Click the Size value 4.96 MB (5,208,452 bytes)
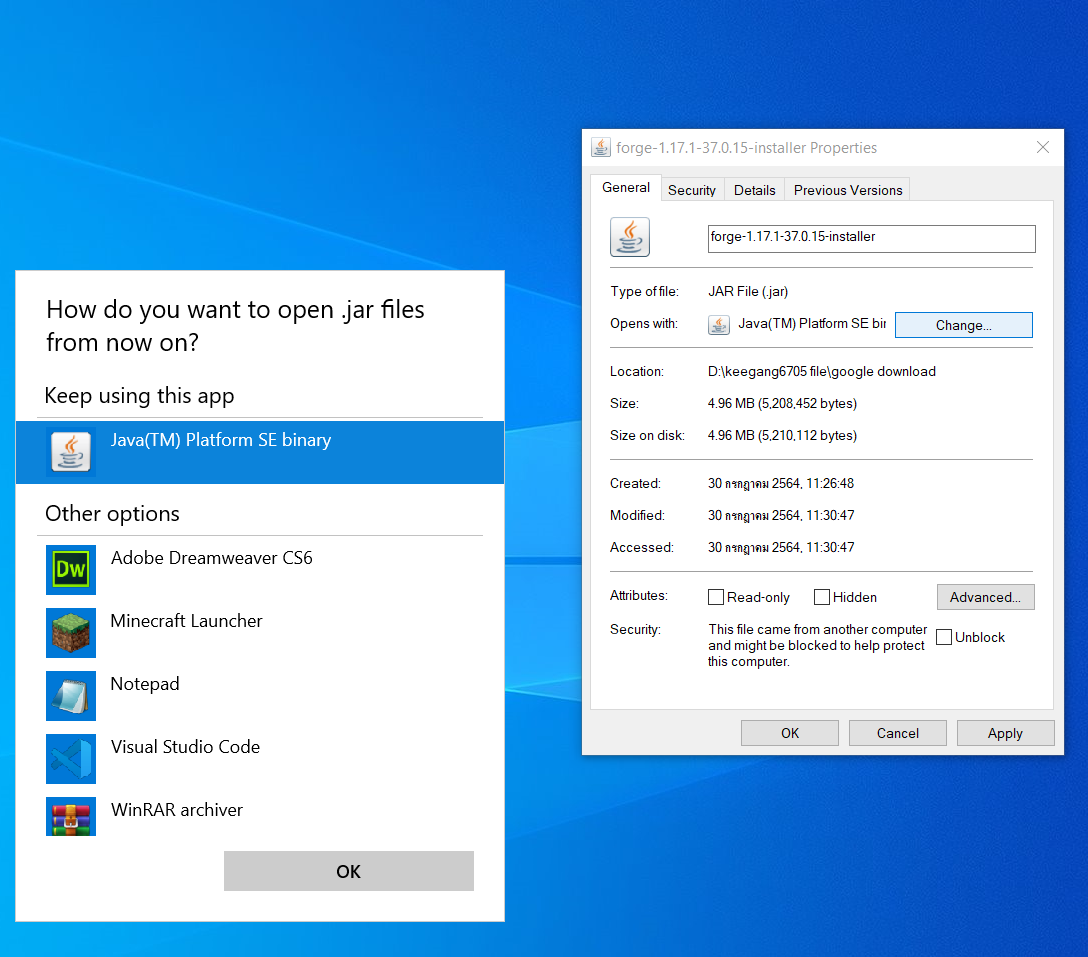The width and height of the screenshot is (1088, 957). pos(783,403)
